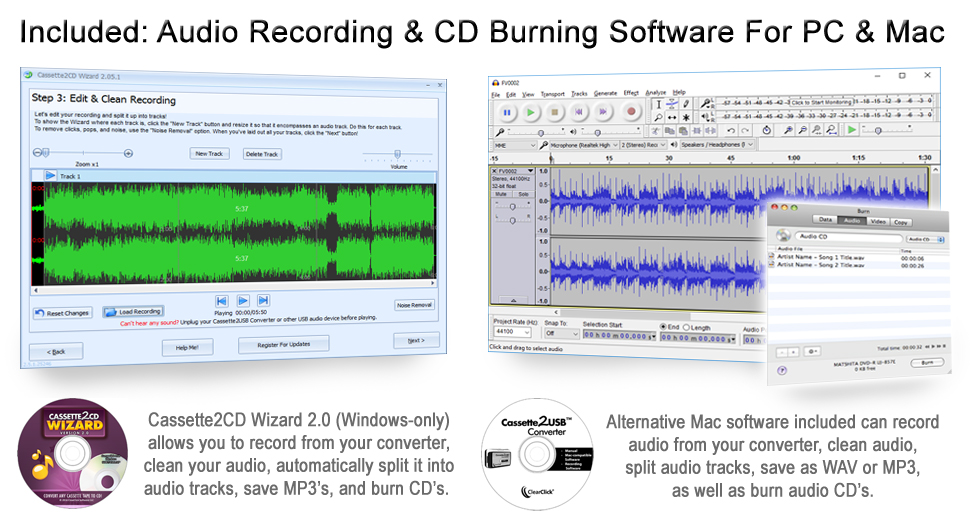Redo action in Audacity
The height and width of the screenshot is (518, 970).
(x=745, y=131)
